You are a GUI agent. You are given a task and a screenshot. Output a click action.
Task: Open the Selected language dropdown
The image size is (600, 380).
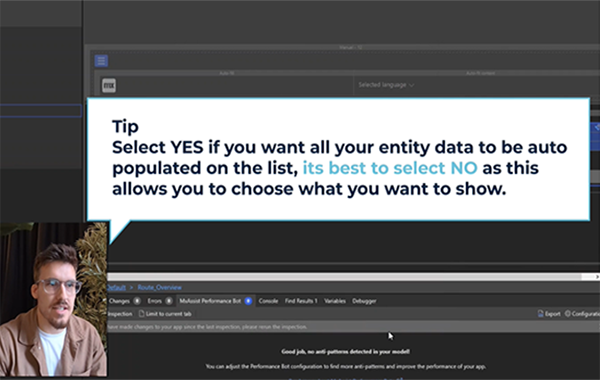click(386, 85)
